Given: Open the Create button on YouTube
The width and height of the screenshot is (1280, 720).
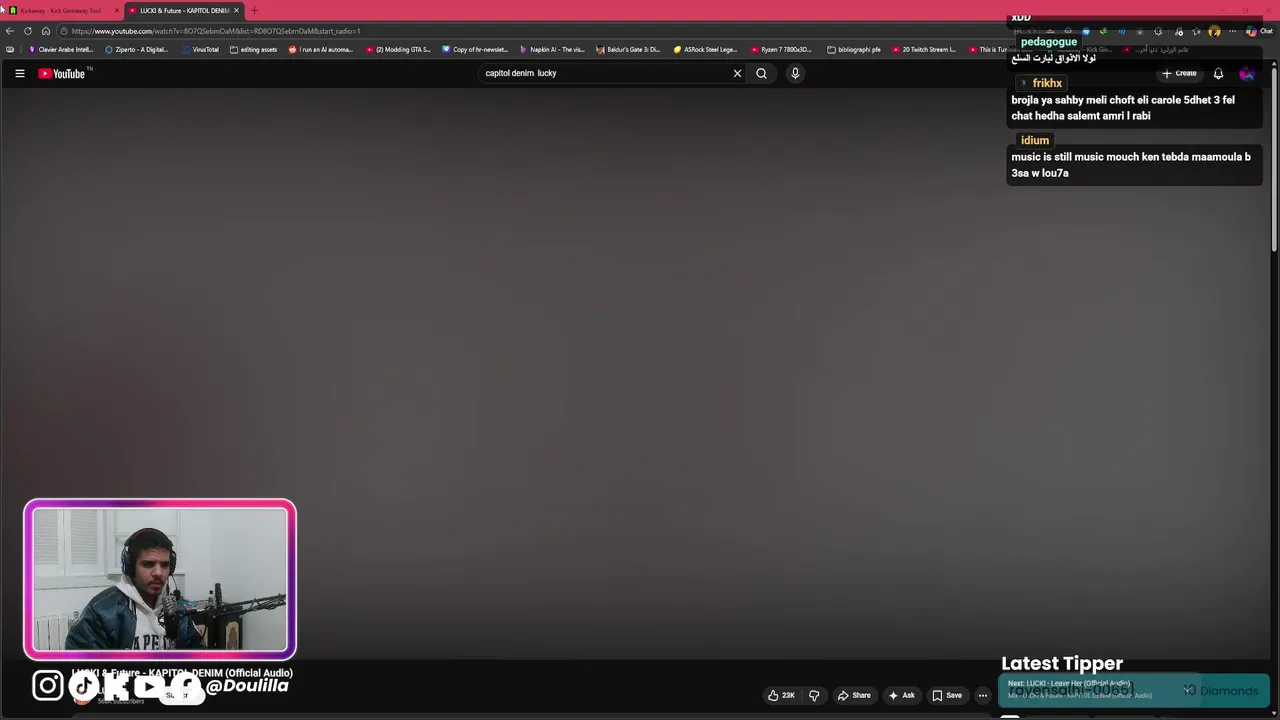Looking at the screenshot, I should click(x=1179, y=73).
